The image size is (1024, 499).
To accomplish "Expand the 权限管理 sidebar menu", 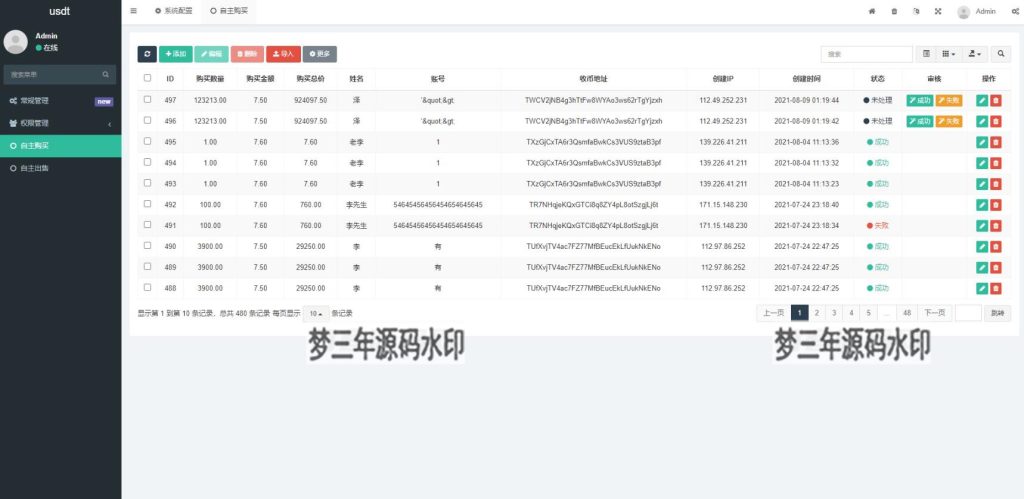I will 60,123.
